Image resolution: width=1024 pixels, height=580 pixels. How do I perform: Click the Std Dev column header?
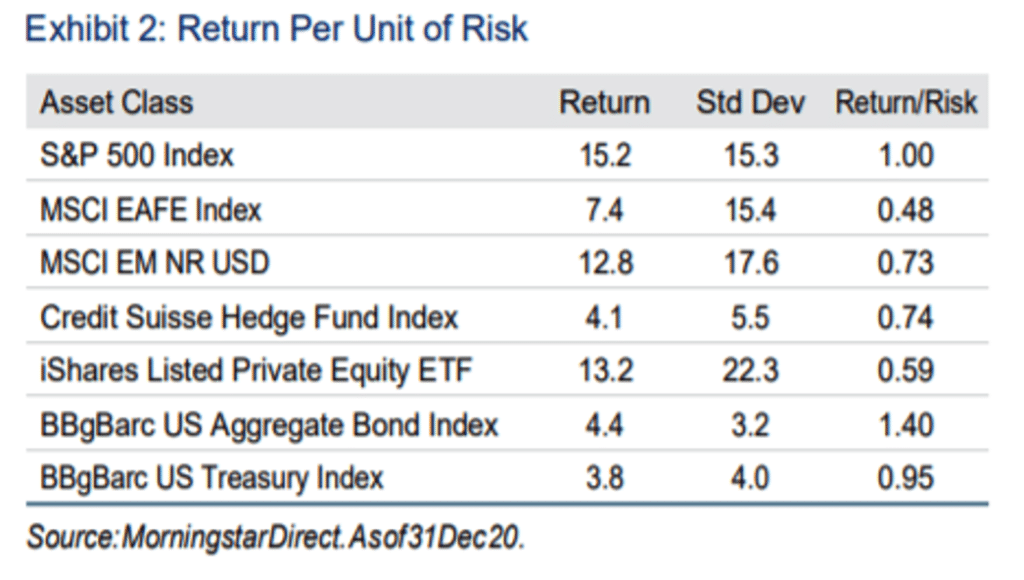point(750,103)
